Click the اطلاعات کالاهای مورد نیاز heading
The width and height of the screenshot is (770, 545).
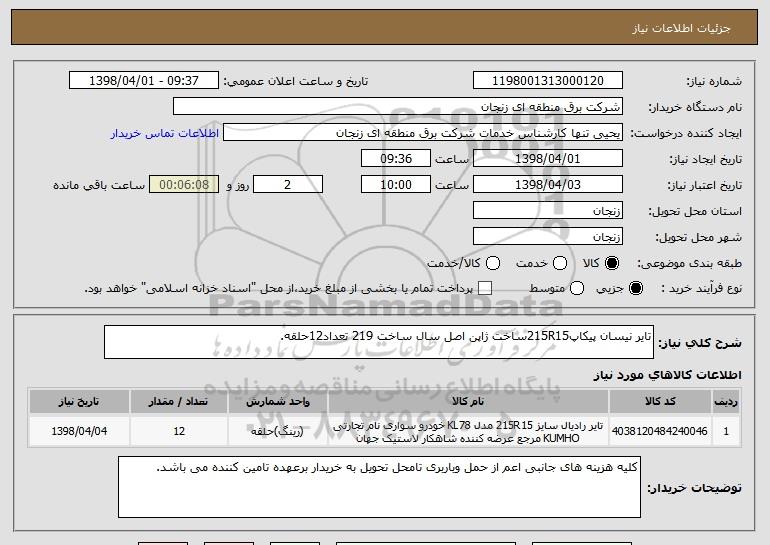[x=667, y=375]
